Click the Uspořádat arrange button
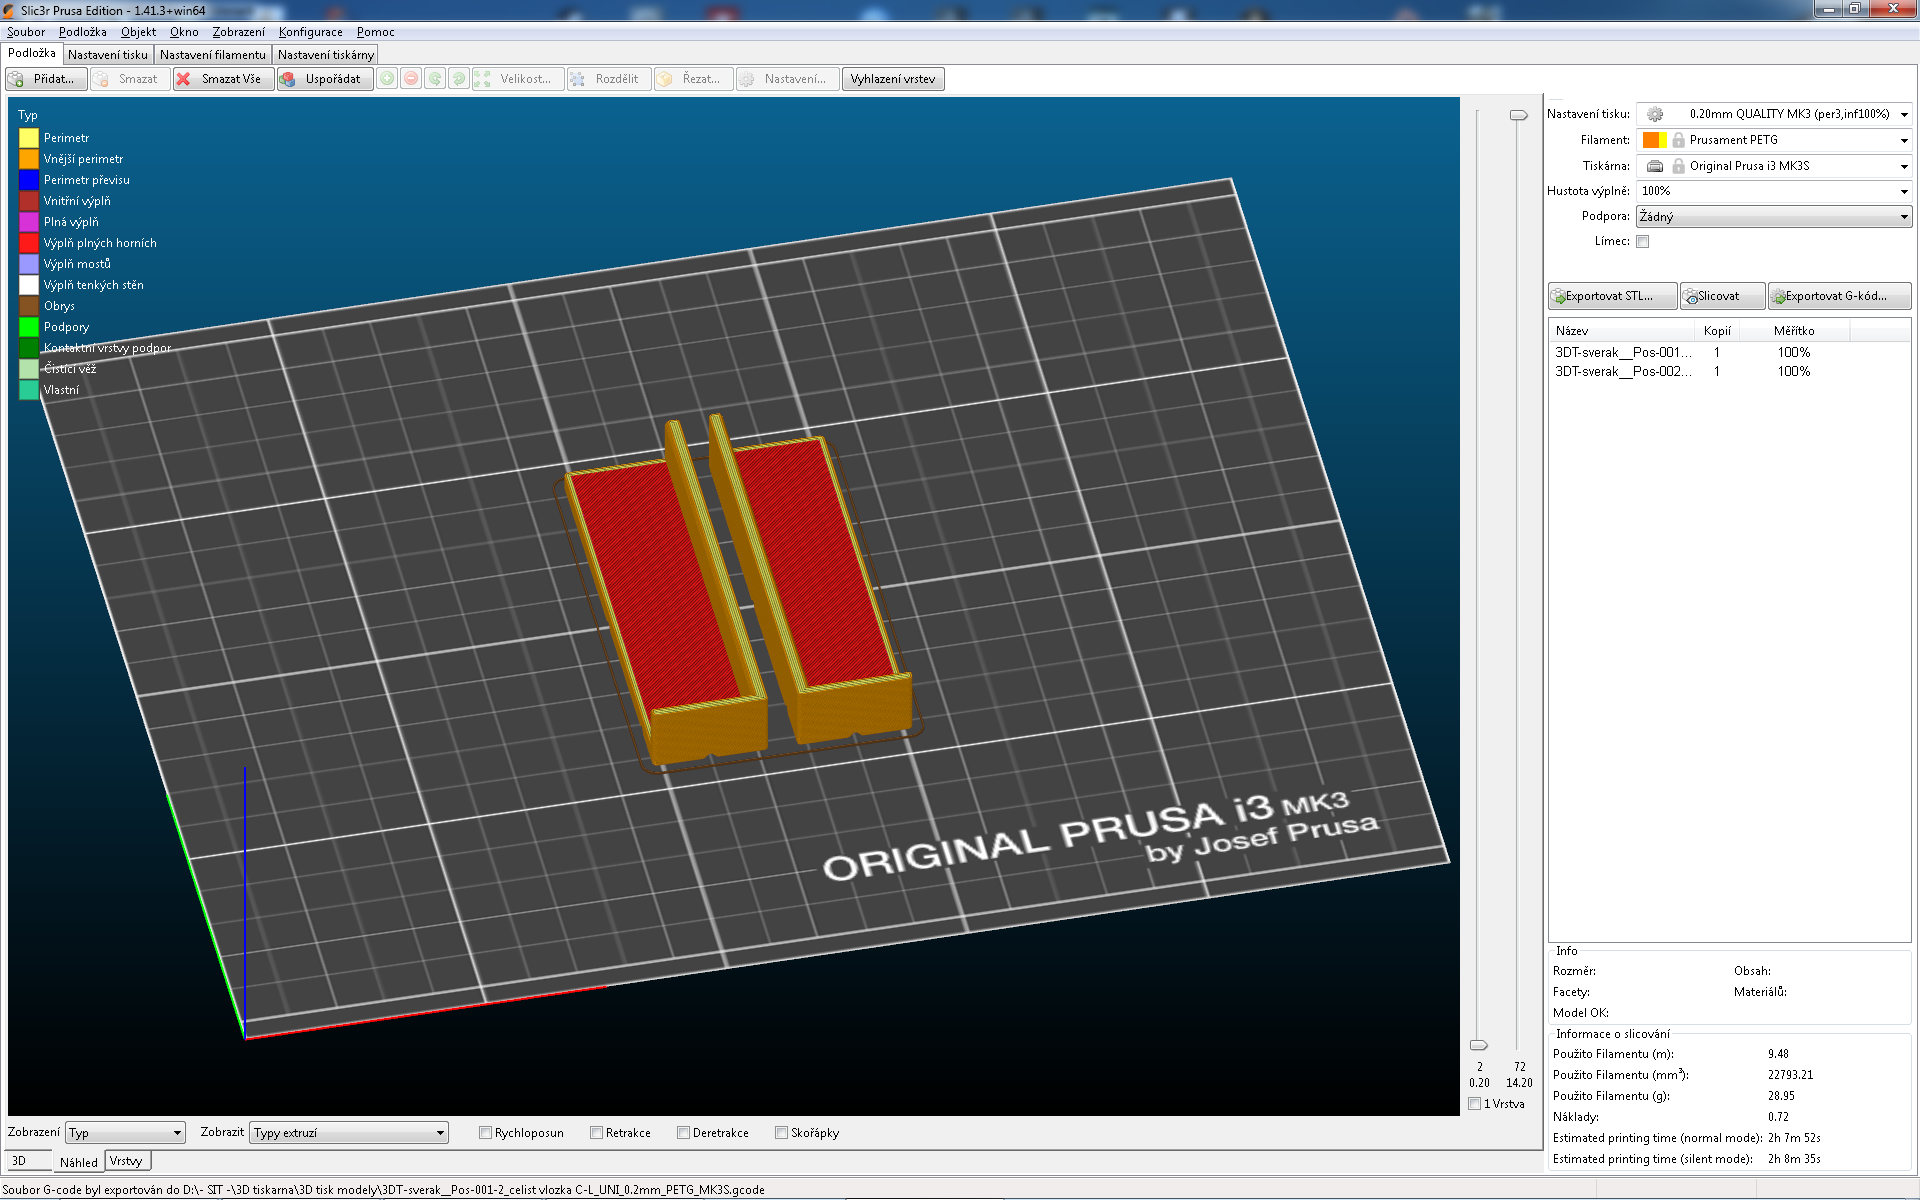 point(325,79)
